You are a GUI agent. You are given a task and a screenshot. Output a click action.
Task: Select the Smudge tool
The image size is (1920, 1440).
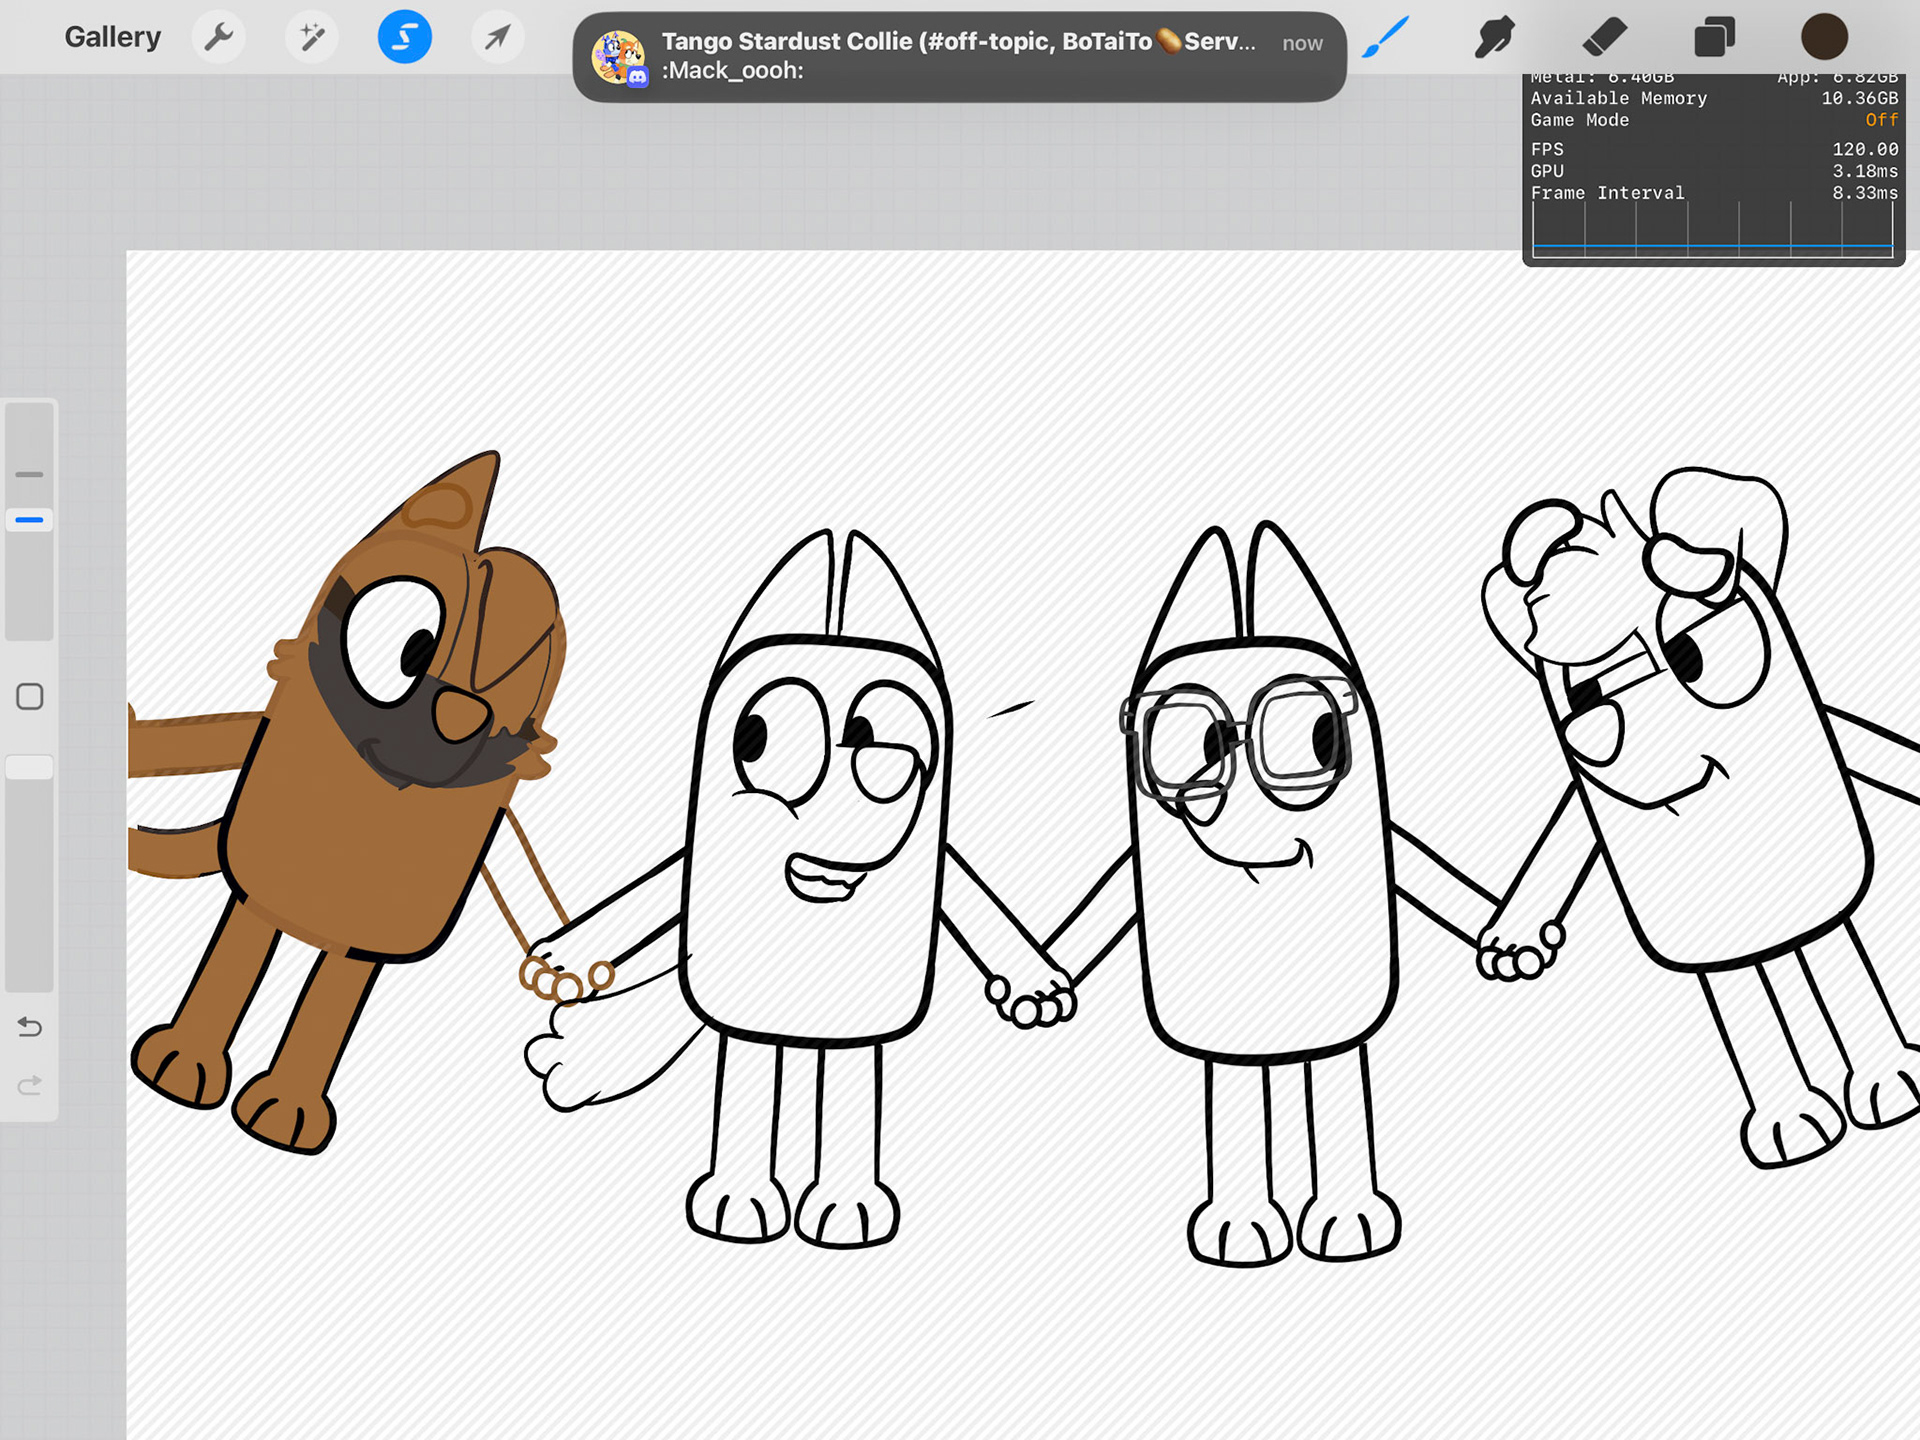(1495, 38)
